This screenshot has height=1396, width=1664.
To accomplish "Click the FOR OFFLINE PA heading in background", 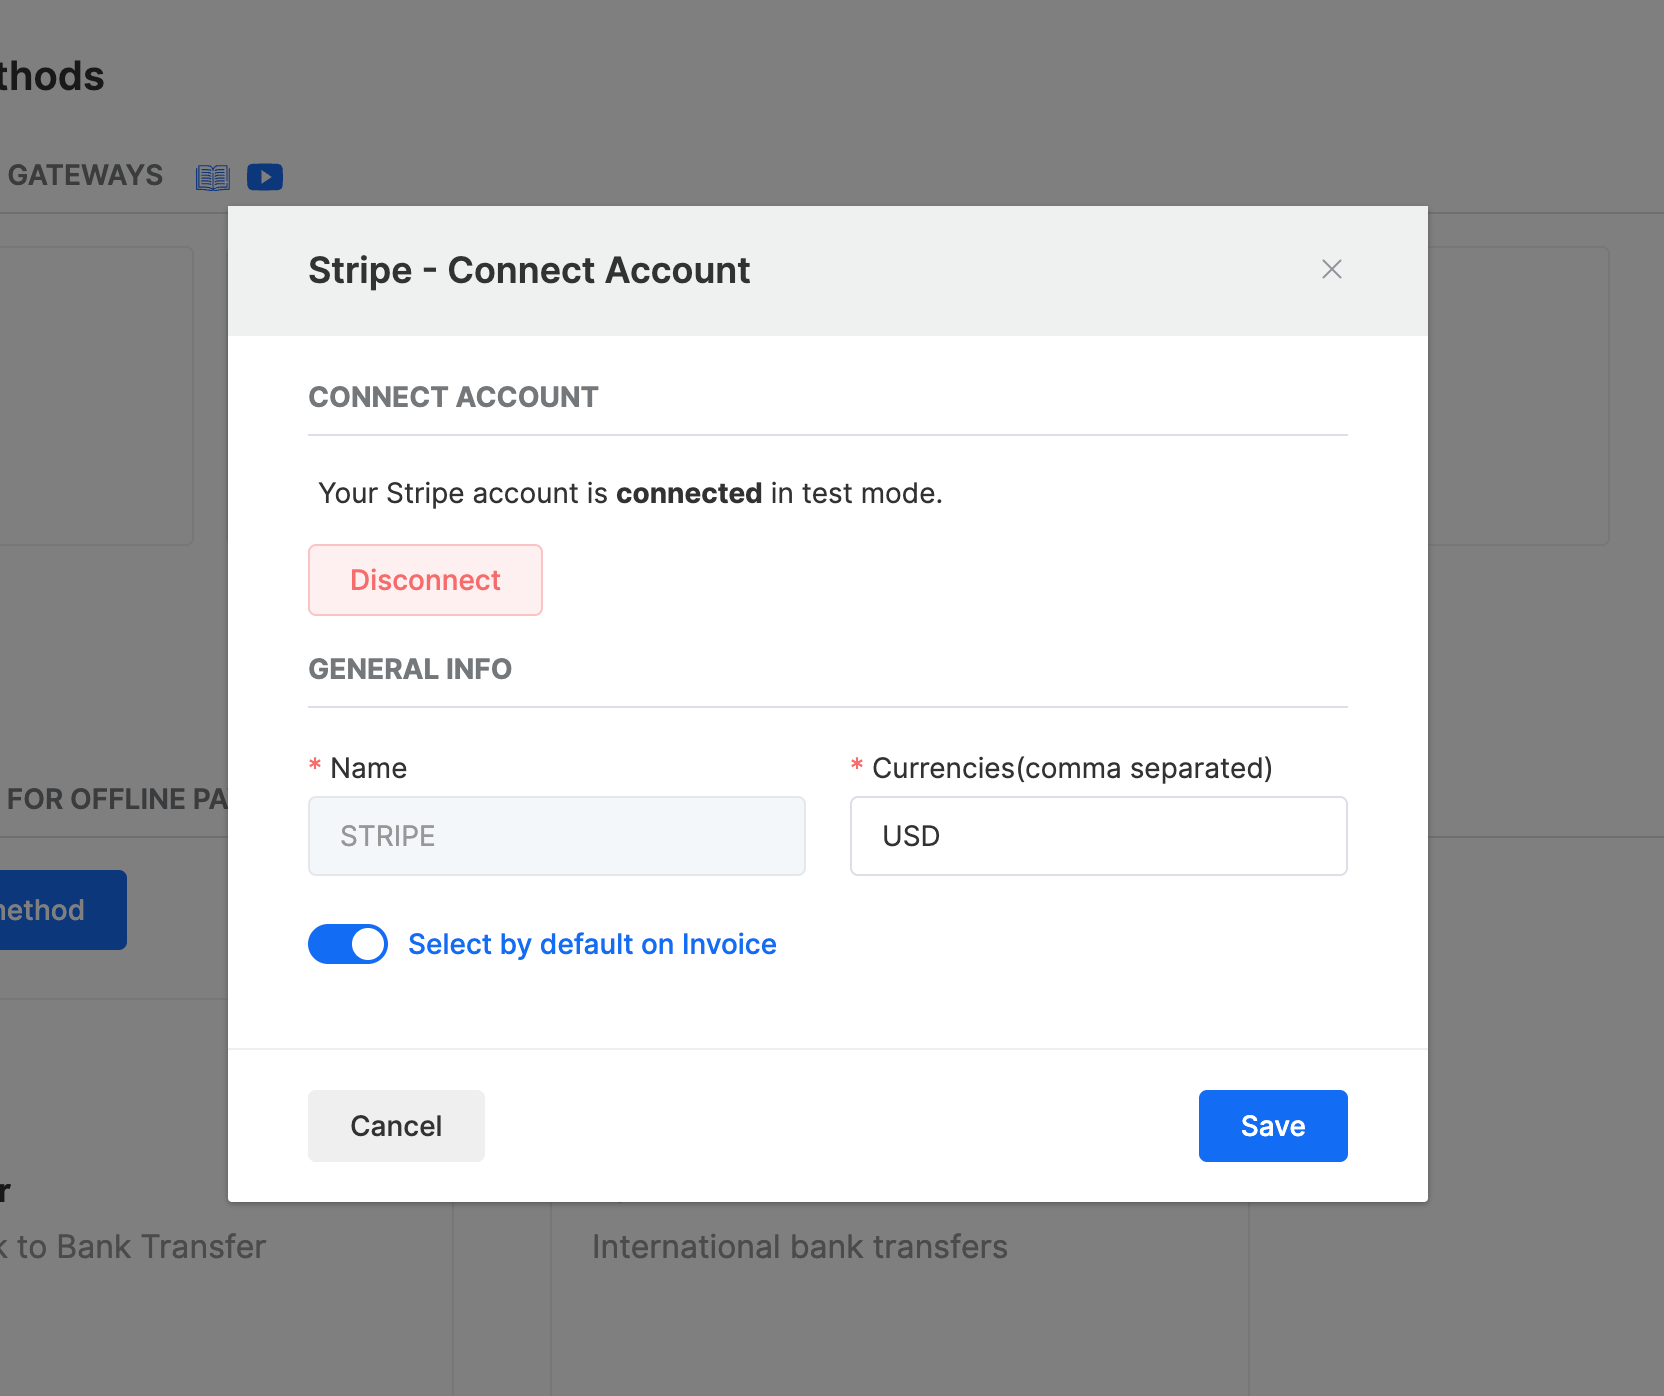I will [x=117, y=799].
